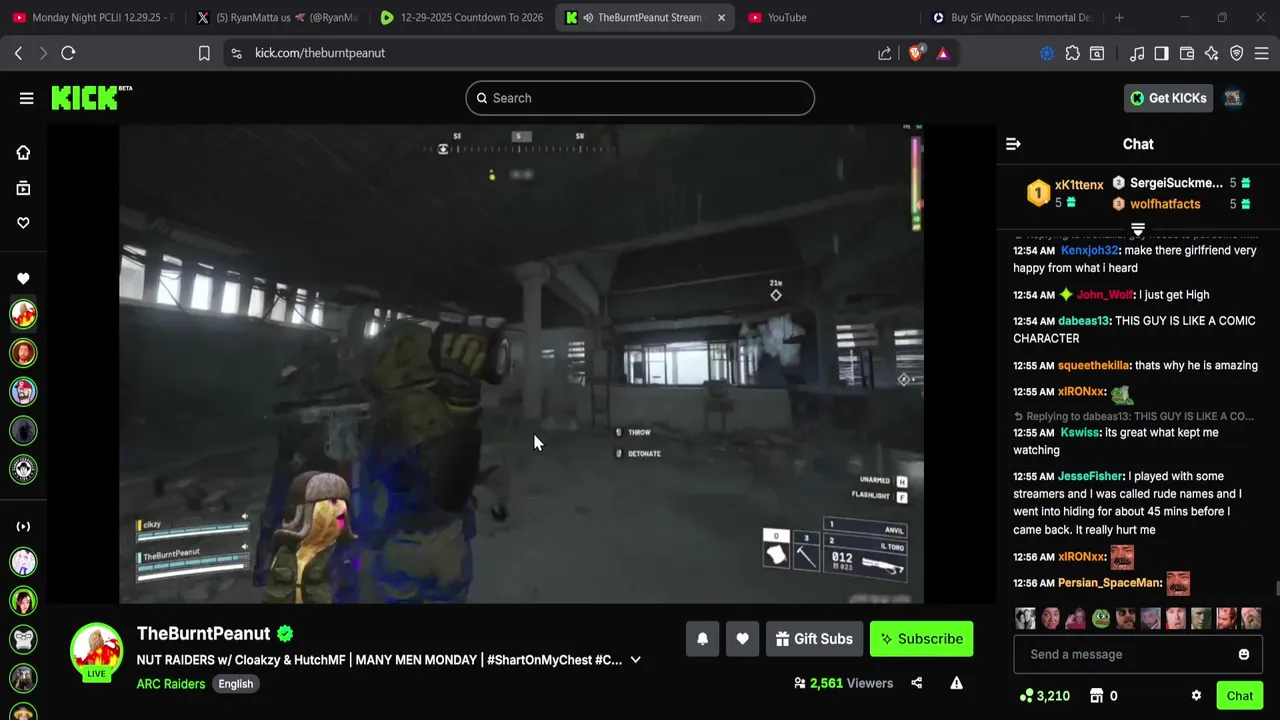
Task: Bookmark this page in browser
Action: coord(204,53)
